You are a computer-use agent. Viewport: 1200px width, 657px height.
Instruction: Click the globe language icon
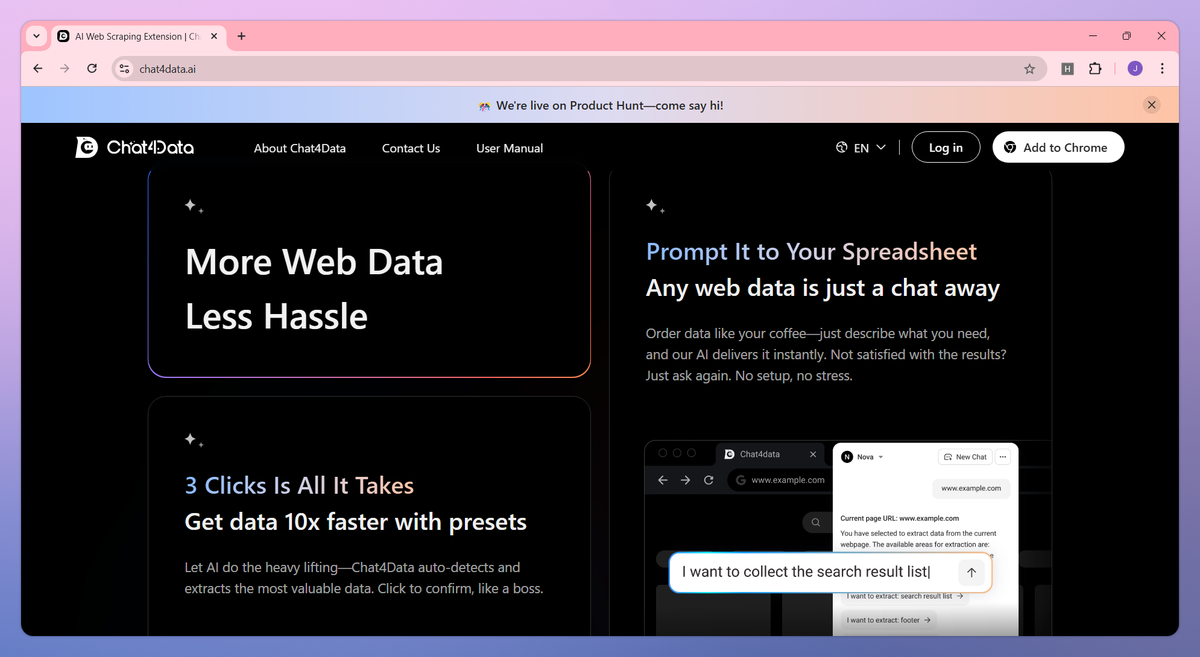coord(841,148)
